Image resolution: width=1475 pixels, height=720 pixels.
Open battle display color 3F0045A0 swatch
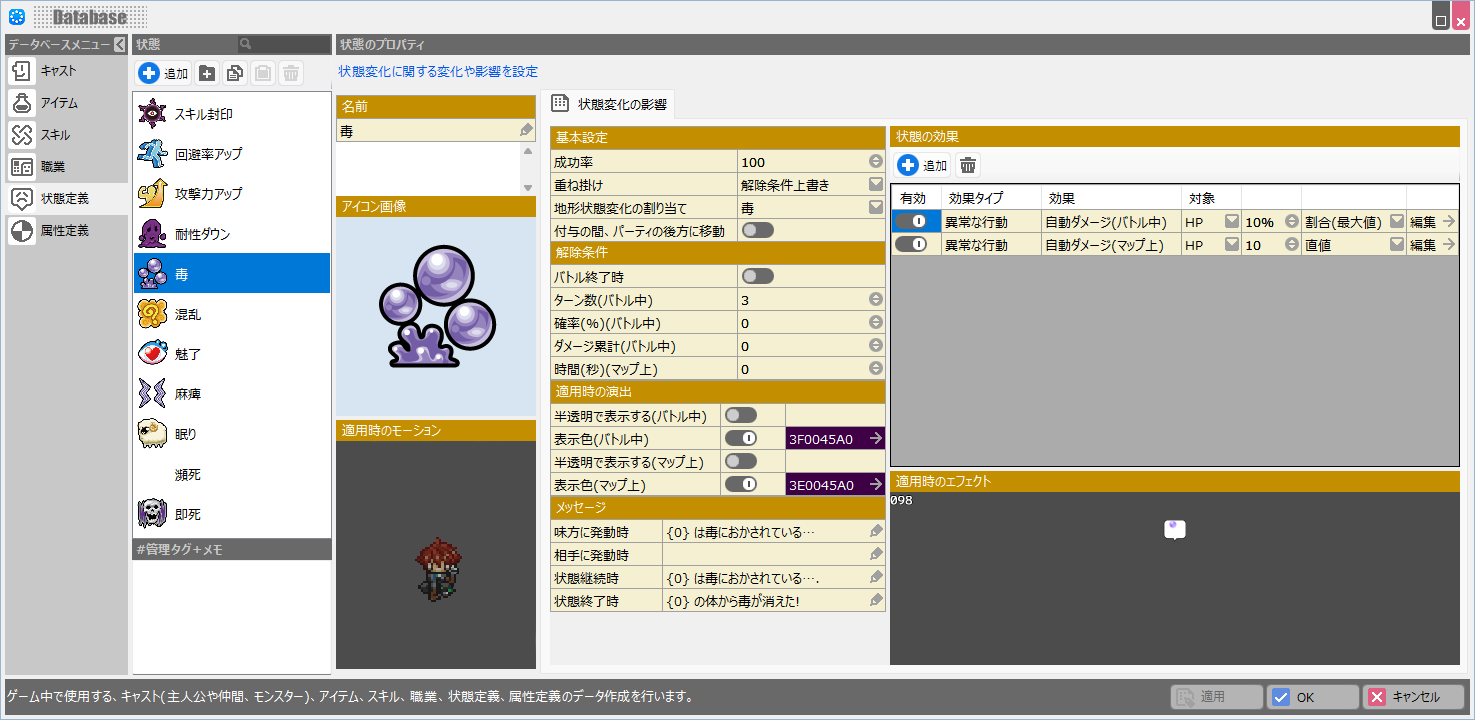[x=834, y=438]
